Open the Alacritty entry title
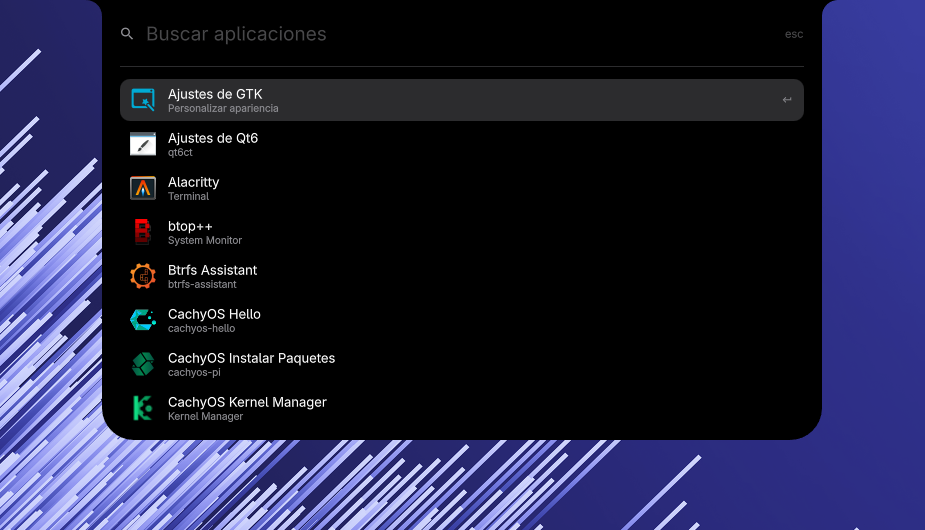Viewport: 925px width, 530px height. 193,182
